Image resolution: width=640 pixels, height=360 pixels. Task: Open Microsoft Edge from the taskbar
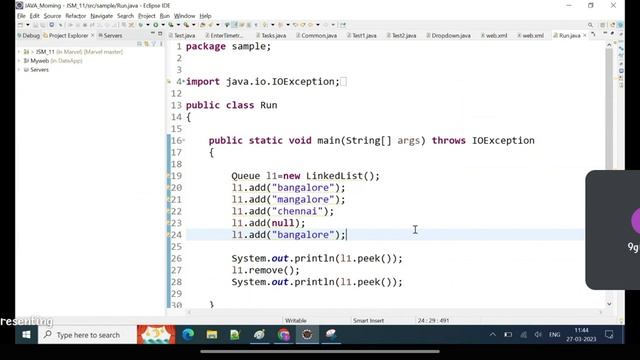[x=188, y=335]
